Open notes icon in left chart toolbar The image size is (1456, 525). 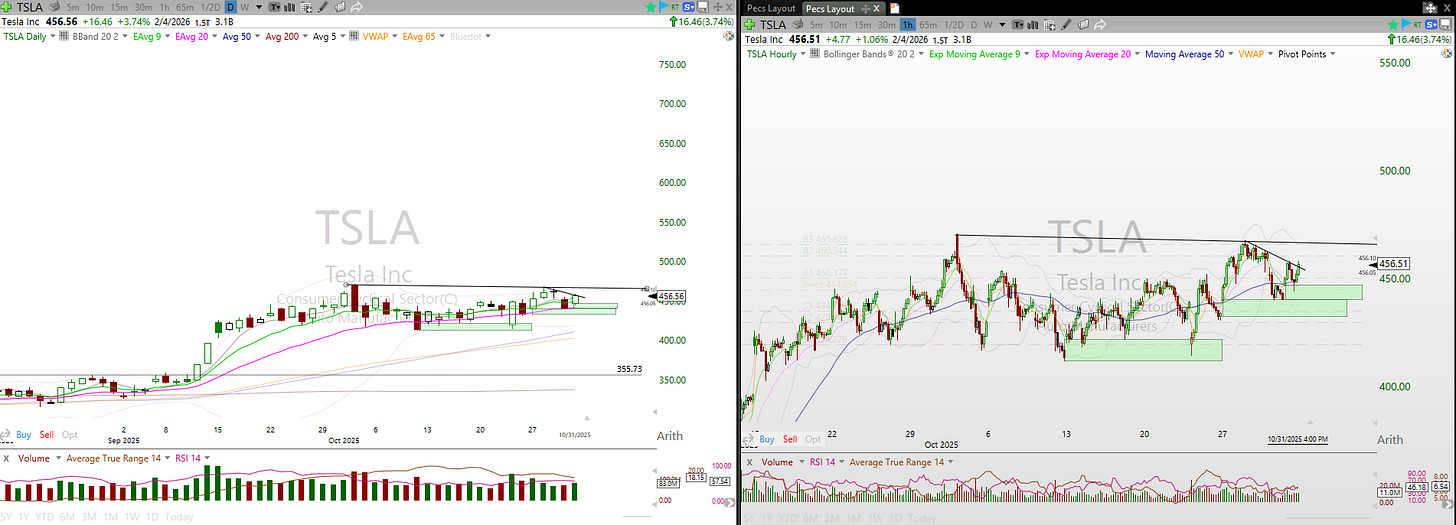click(x=340, y=7)
